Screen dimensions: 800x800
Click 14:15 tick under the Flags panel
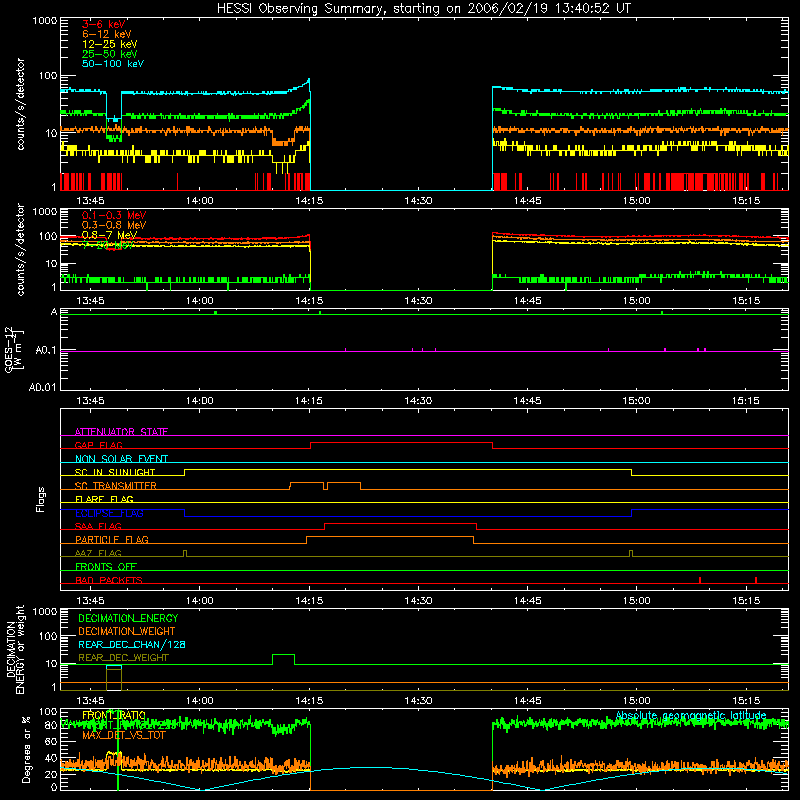[309, 601]
